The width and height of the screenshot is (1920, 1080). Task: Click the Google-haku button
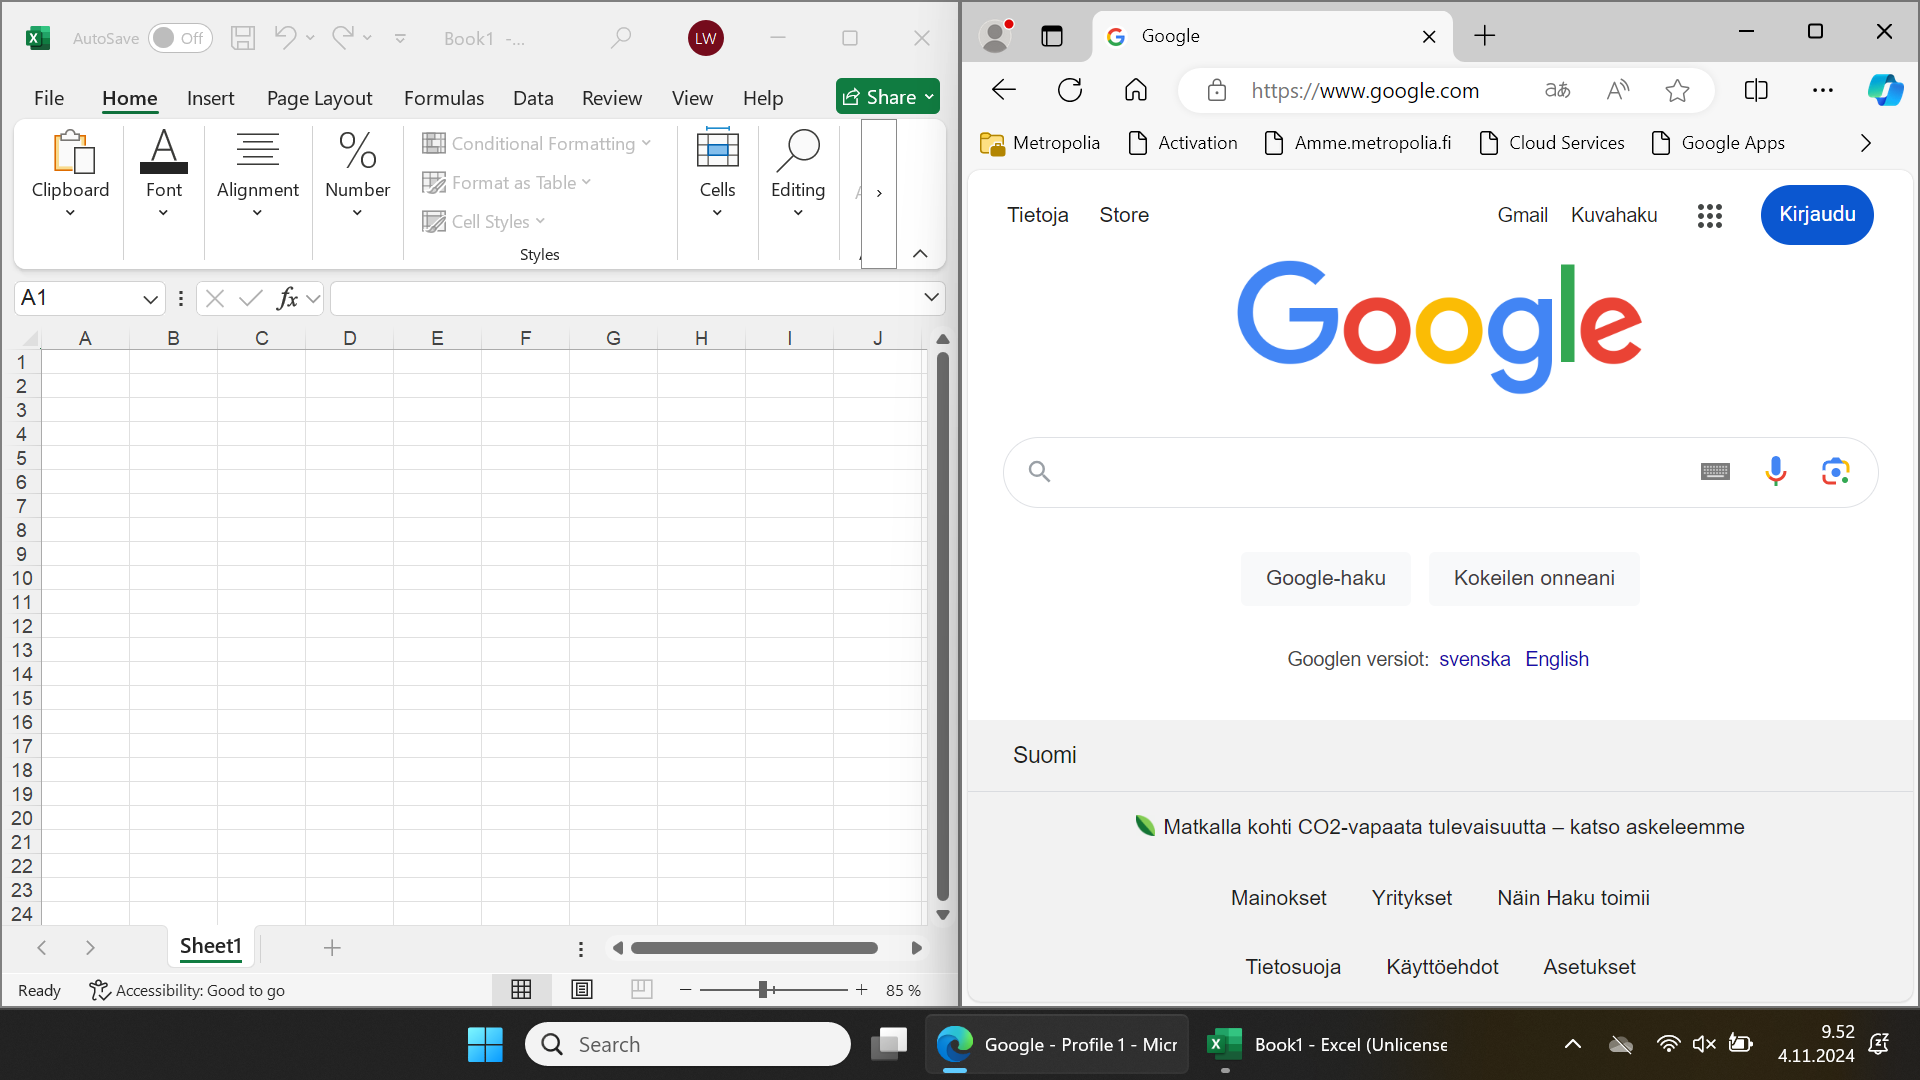coord(1325,578)
